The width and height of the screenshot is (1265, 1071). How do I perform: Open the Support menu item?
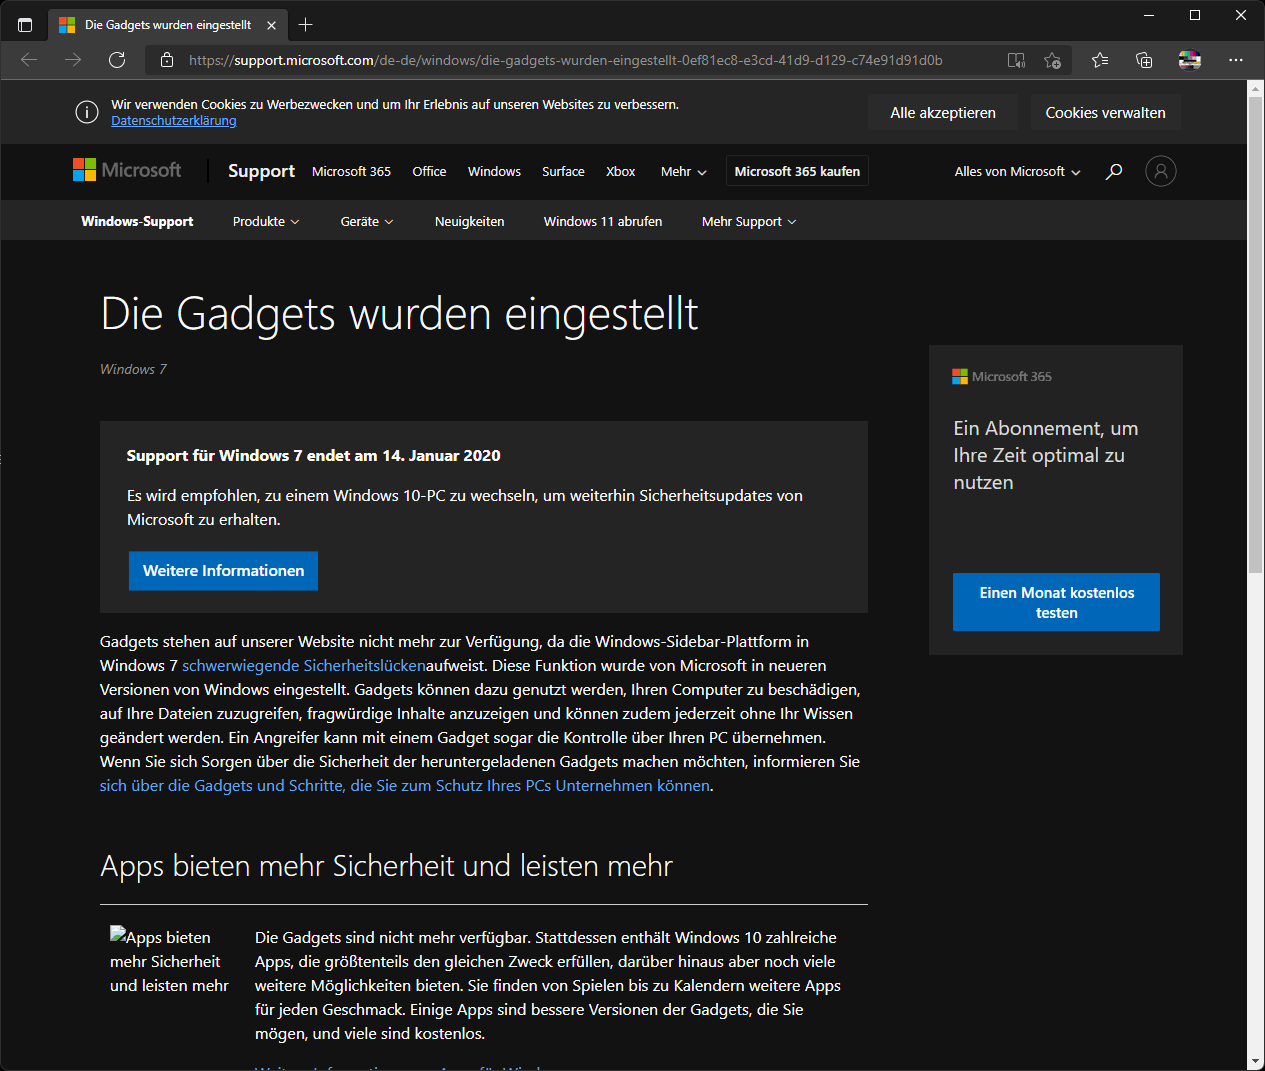coord(261,171)
